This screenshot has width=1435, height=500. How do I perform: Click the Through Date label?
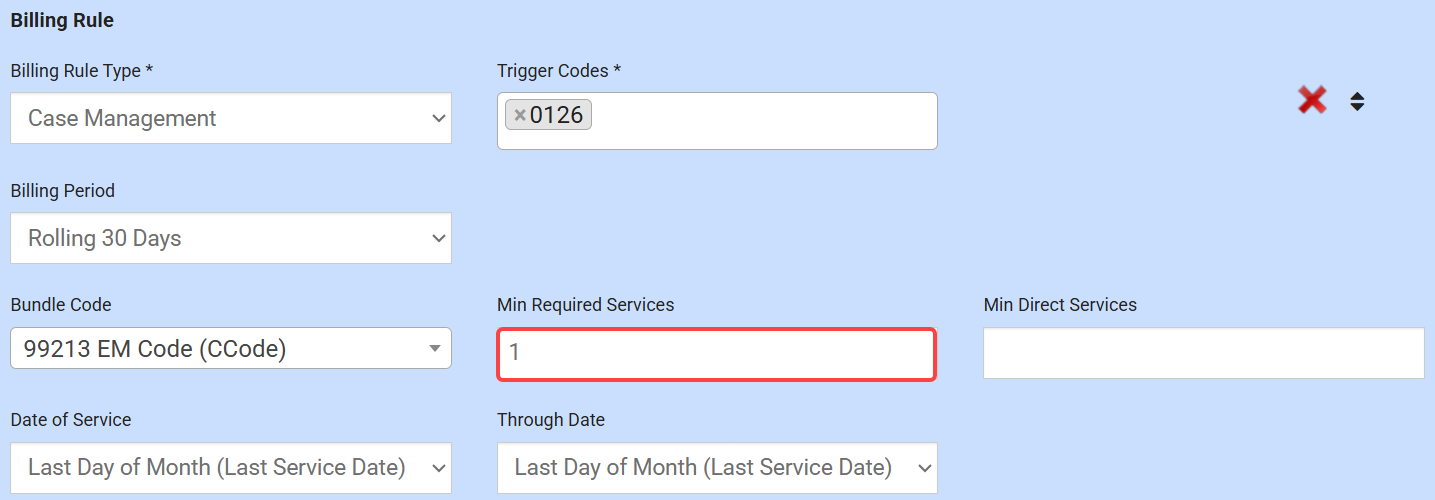(x=551, y=420)
